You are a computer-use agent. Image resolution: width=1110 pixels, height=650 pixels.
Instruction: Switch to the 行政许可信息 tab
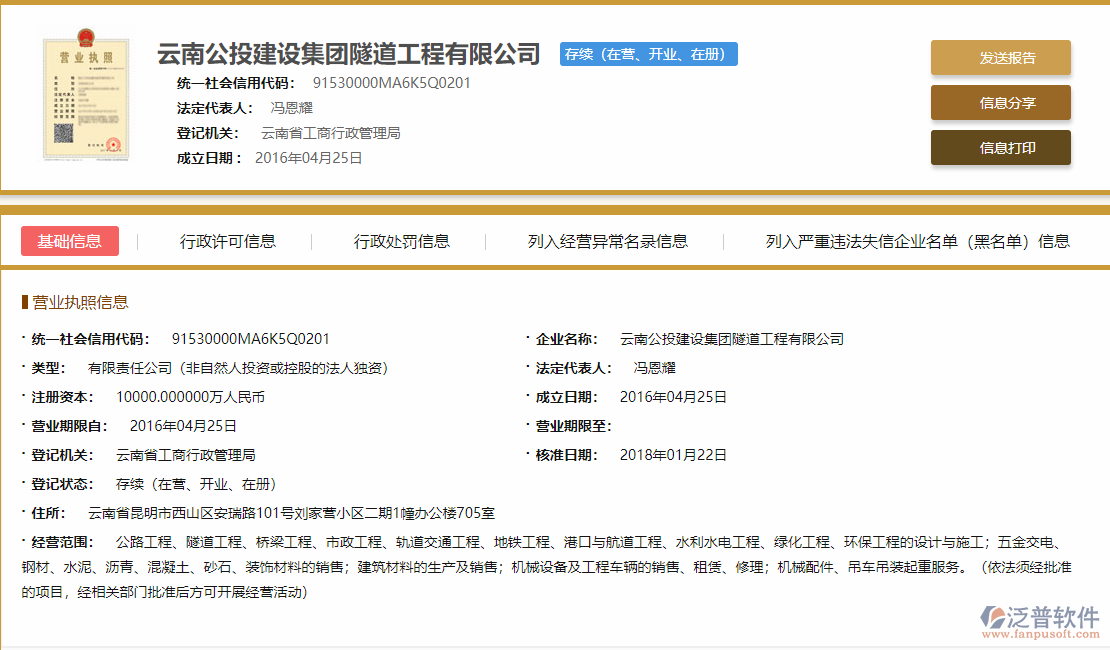229,241
